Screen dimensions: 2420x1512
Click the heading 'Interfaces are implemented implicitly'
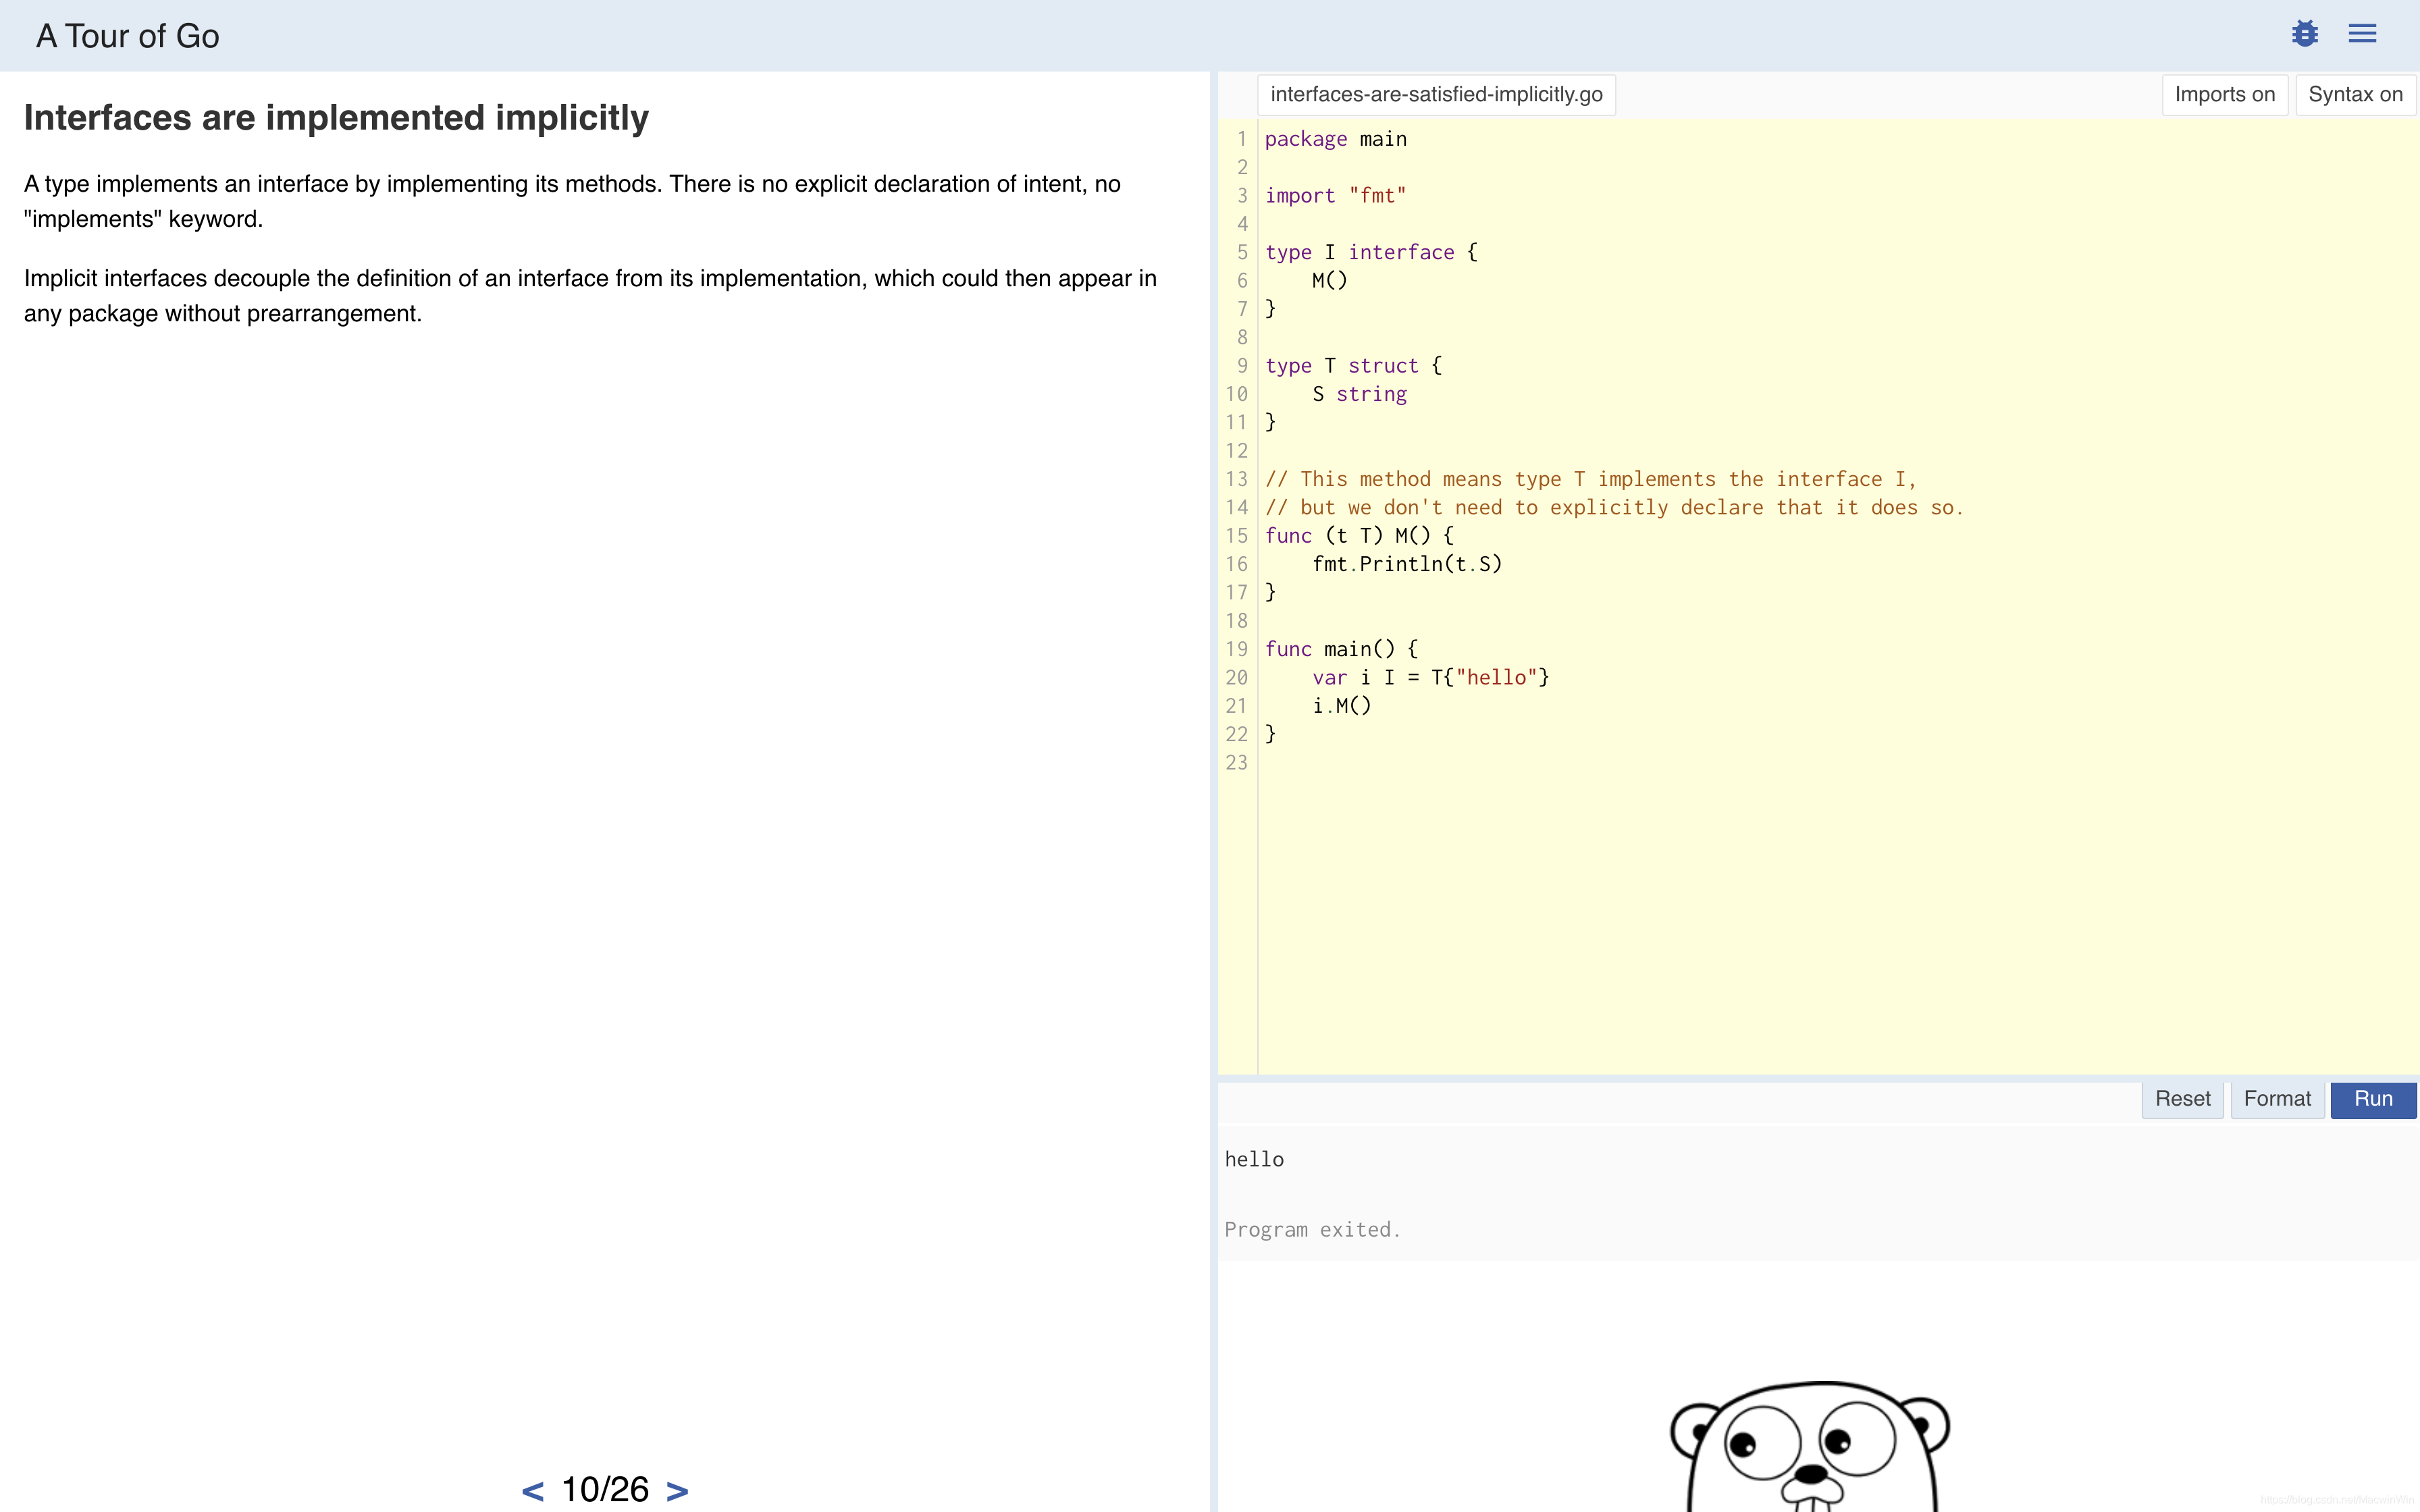(336, 118)
